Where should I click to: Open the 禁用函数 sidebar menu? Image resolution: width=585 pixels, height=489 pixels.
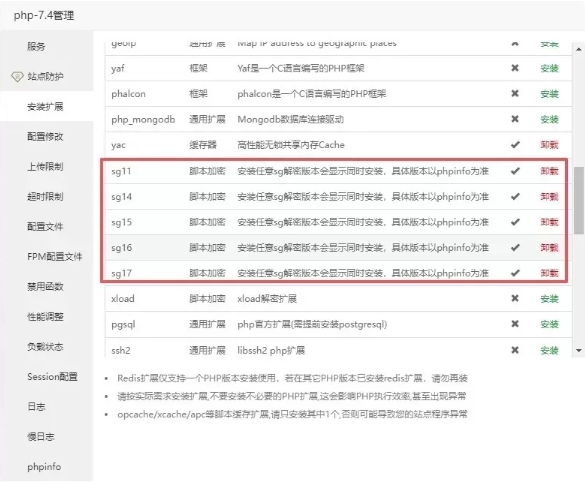45,286
